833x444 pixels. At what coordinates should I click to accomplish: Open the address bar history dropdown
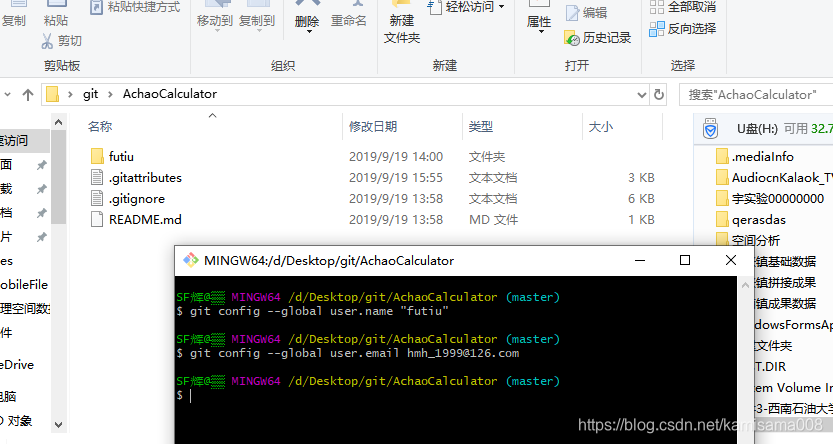point(642,95)
